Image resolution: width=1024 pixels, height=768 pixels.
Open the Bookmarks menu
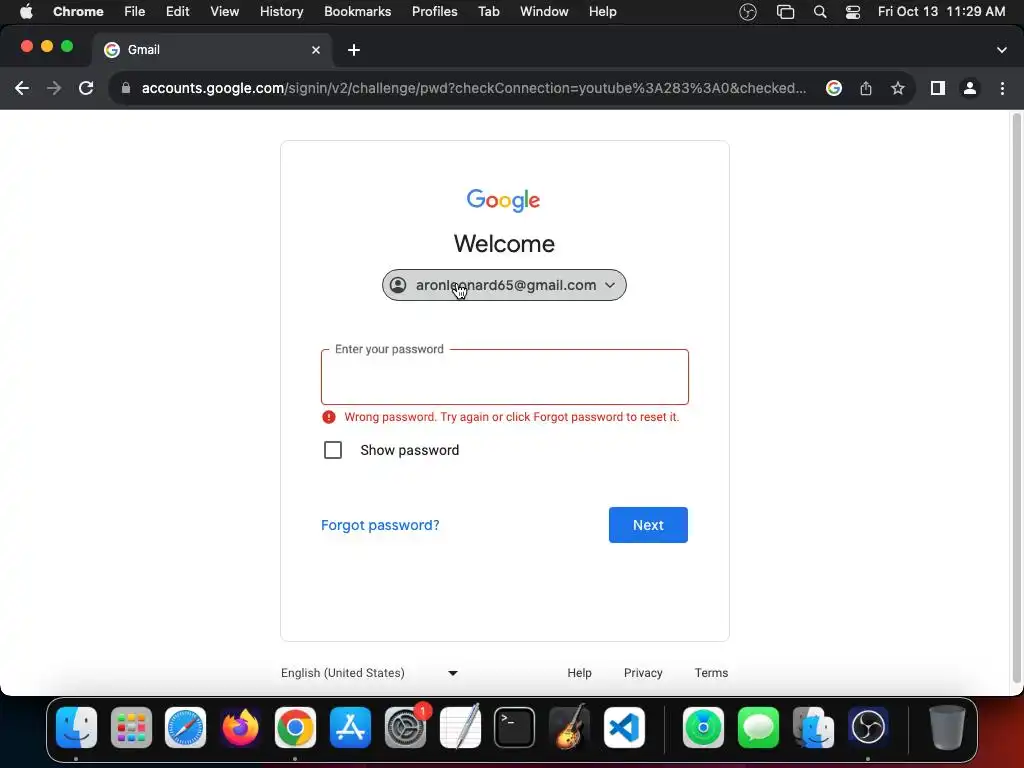pyautogui.click(x=358, y=12)
